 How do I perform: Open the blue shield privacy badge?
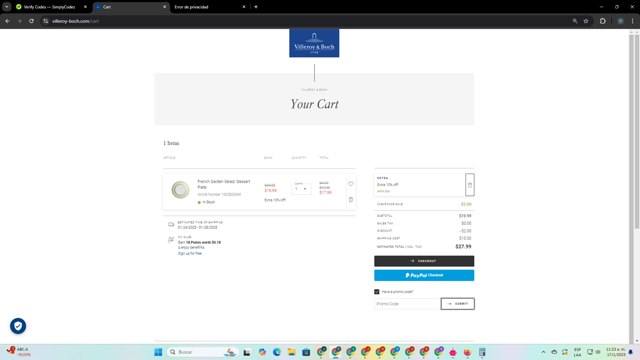click(18, 326)
